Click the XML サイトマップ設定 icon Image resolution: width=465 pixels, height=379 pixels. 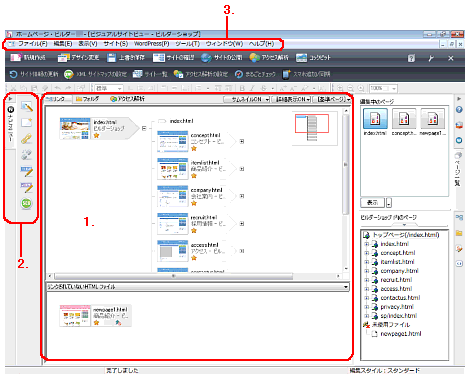[69, 74]
